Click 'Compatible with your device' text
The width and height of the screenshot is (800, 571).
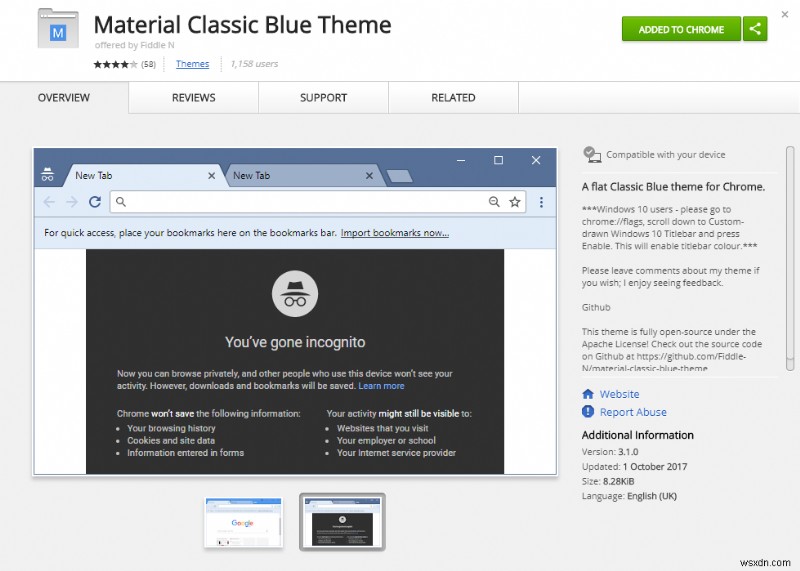665,155
